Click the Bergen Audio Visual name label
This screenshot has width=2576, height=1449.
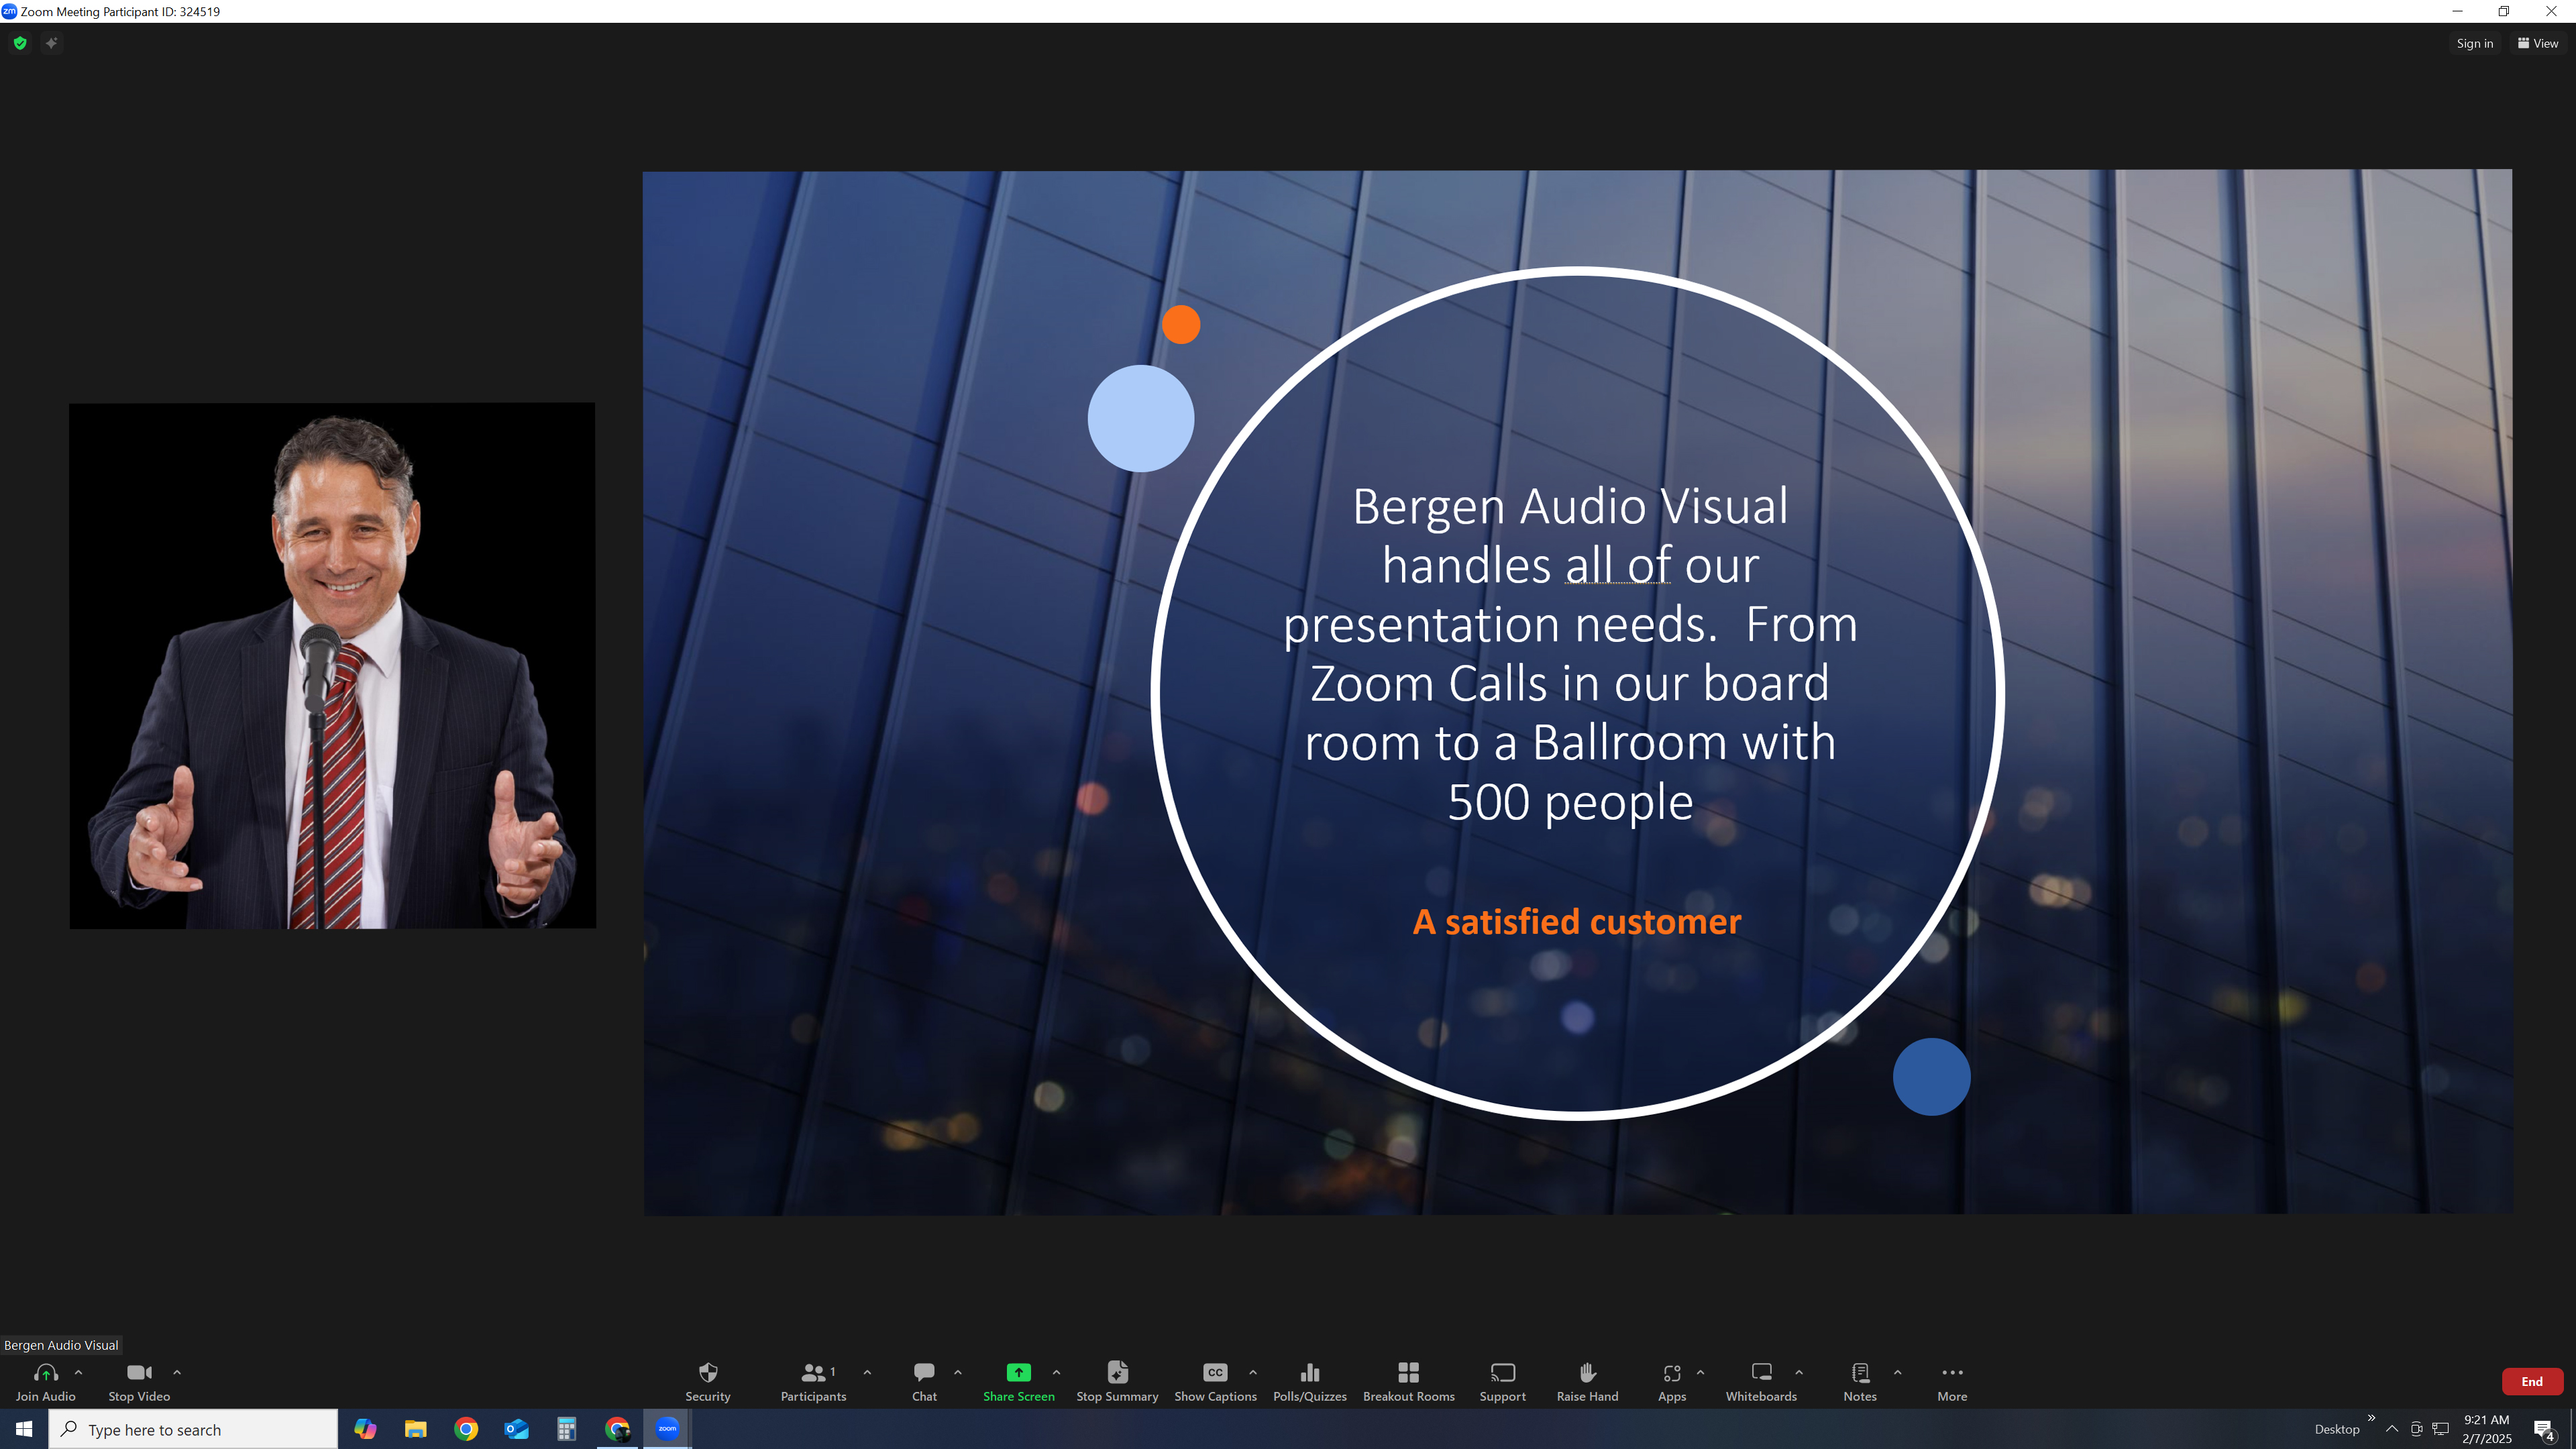(61, 1345)
